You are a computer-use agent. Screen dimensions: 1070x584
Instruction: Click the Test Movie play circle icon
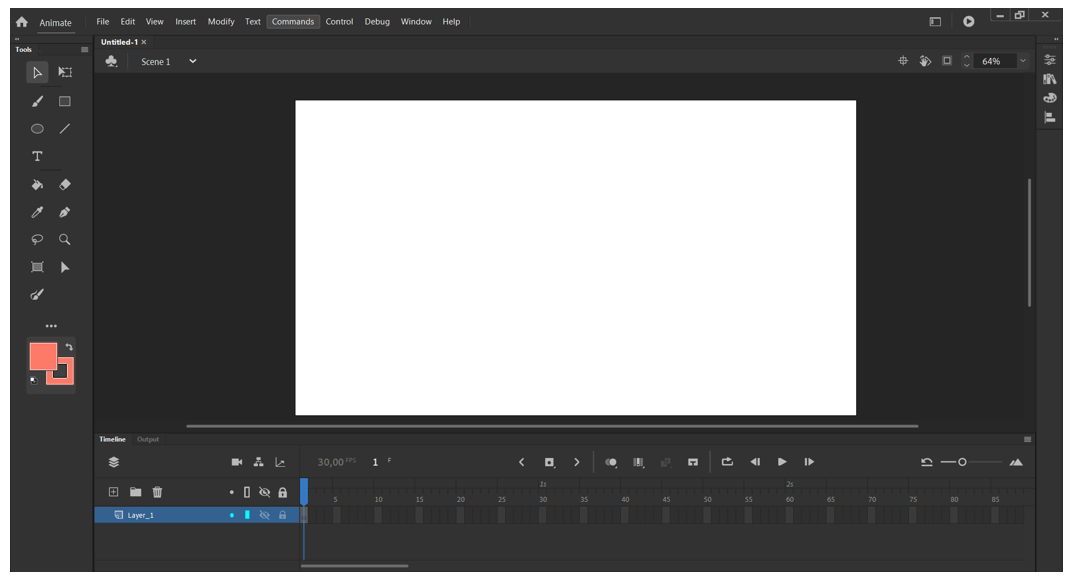tap(968, 22)
